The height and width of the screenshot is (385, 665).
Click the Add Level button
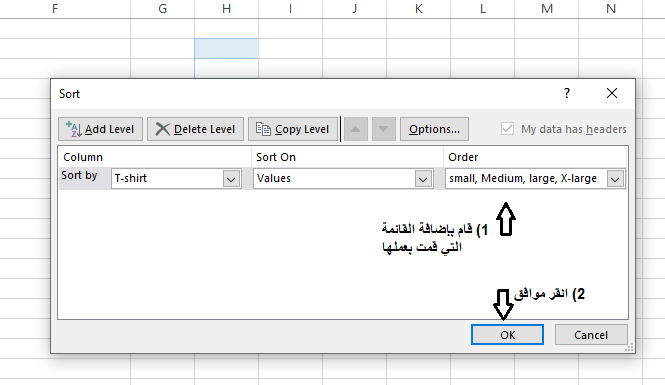pyautogui.click(x=101, y=129)
